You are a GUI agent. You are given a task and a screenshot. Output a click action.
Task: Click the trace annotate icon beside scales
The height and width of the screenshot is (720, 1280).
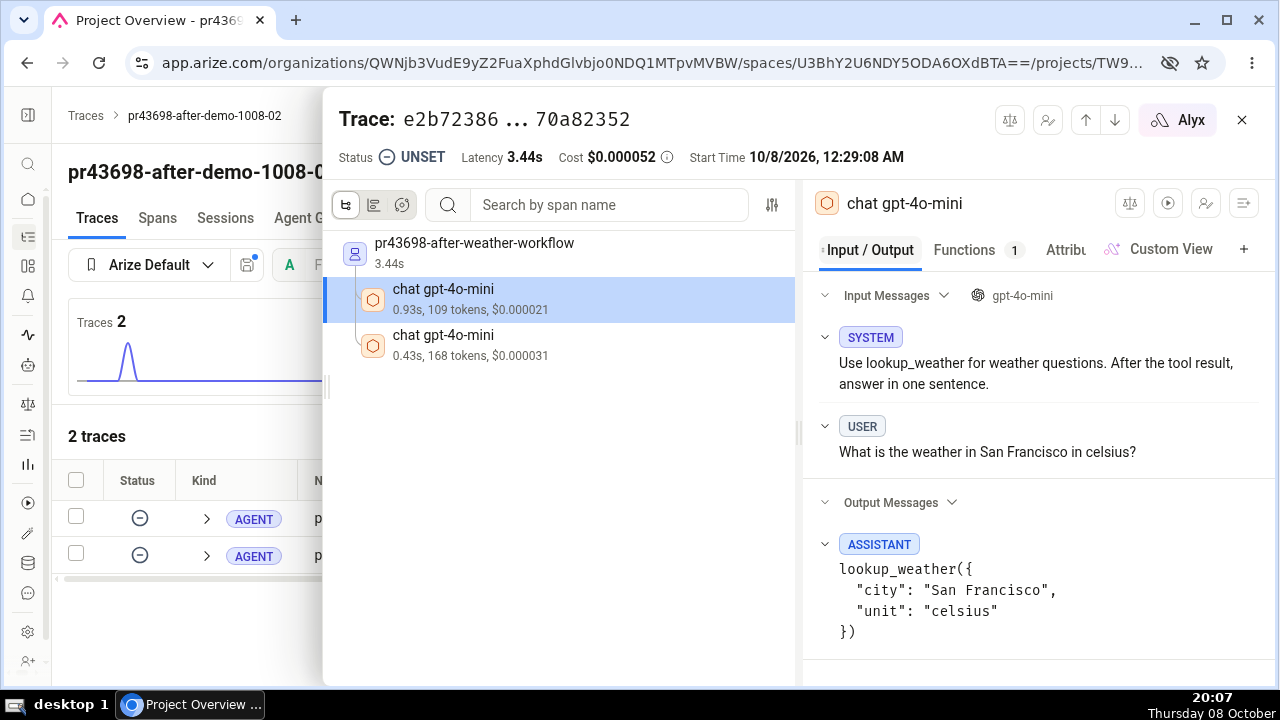click(x=1048, y=120)
